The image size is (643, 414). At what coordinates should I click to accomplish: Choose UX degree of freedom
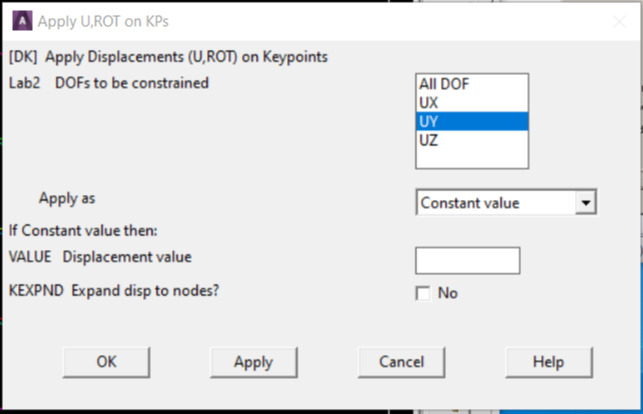(x=429, y=103)
